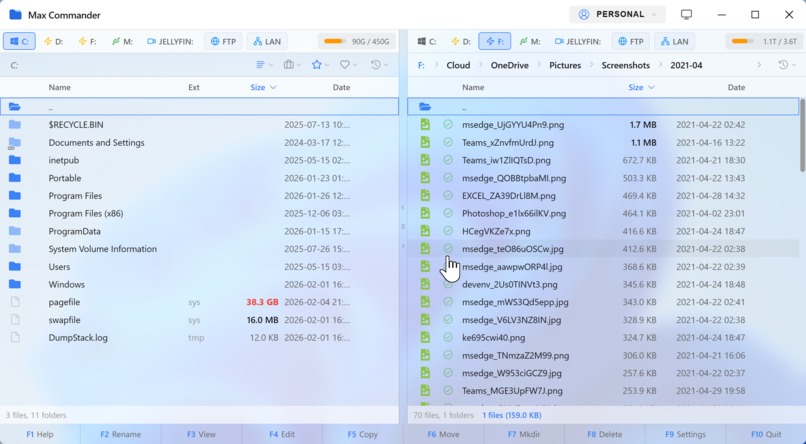Click the Date column header in right panel
The height and width of the screenshot is (444, 806).
coord(736,87)
